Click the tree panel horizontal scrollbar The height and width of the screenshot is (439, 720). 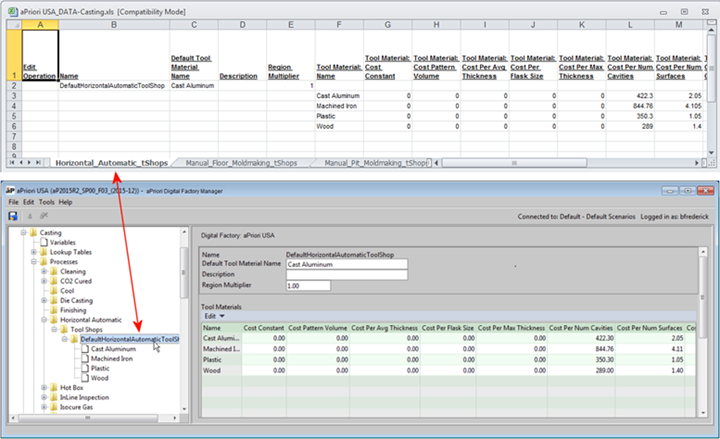tap(88, 418)
